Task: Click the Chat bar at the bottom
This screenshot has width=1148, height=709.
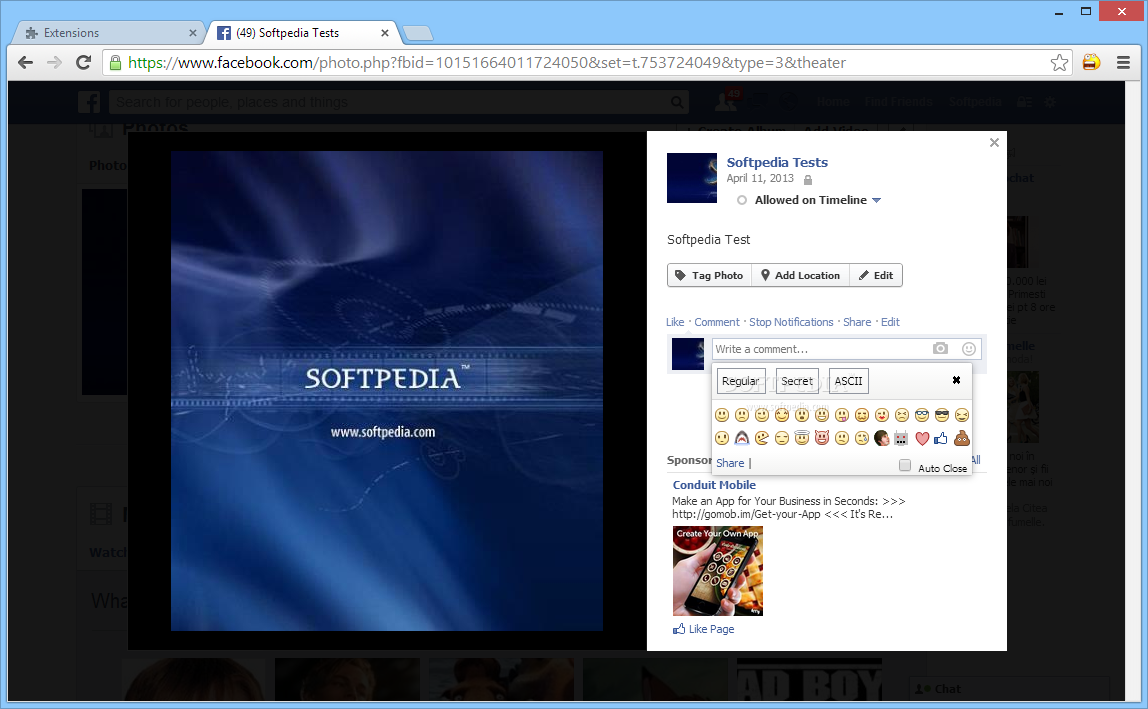Action: tap(1009, 689)
